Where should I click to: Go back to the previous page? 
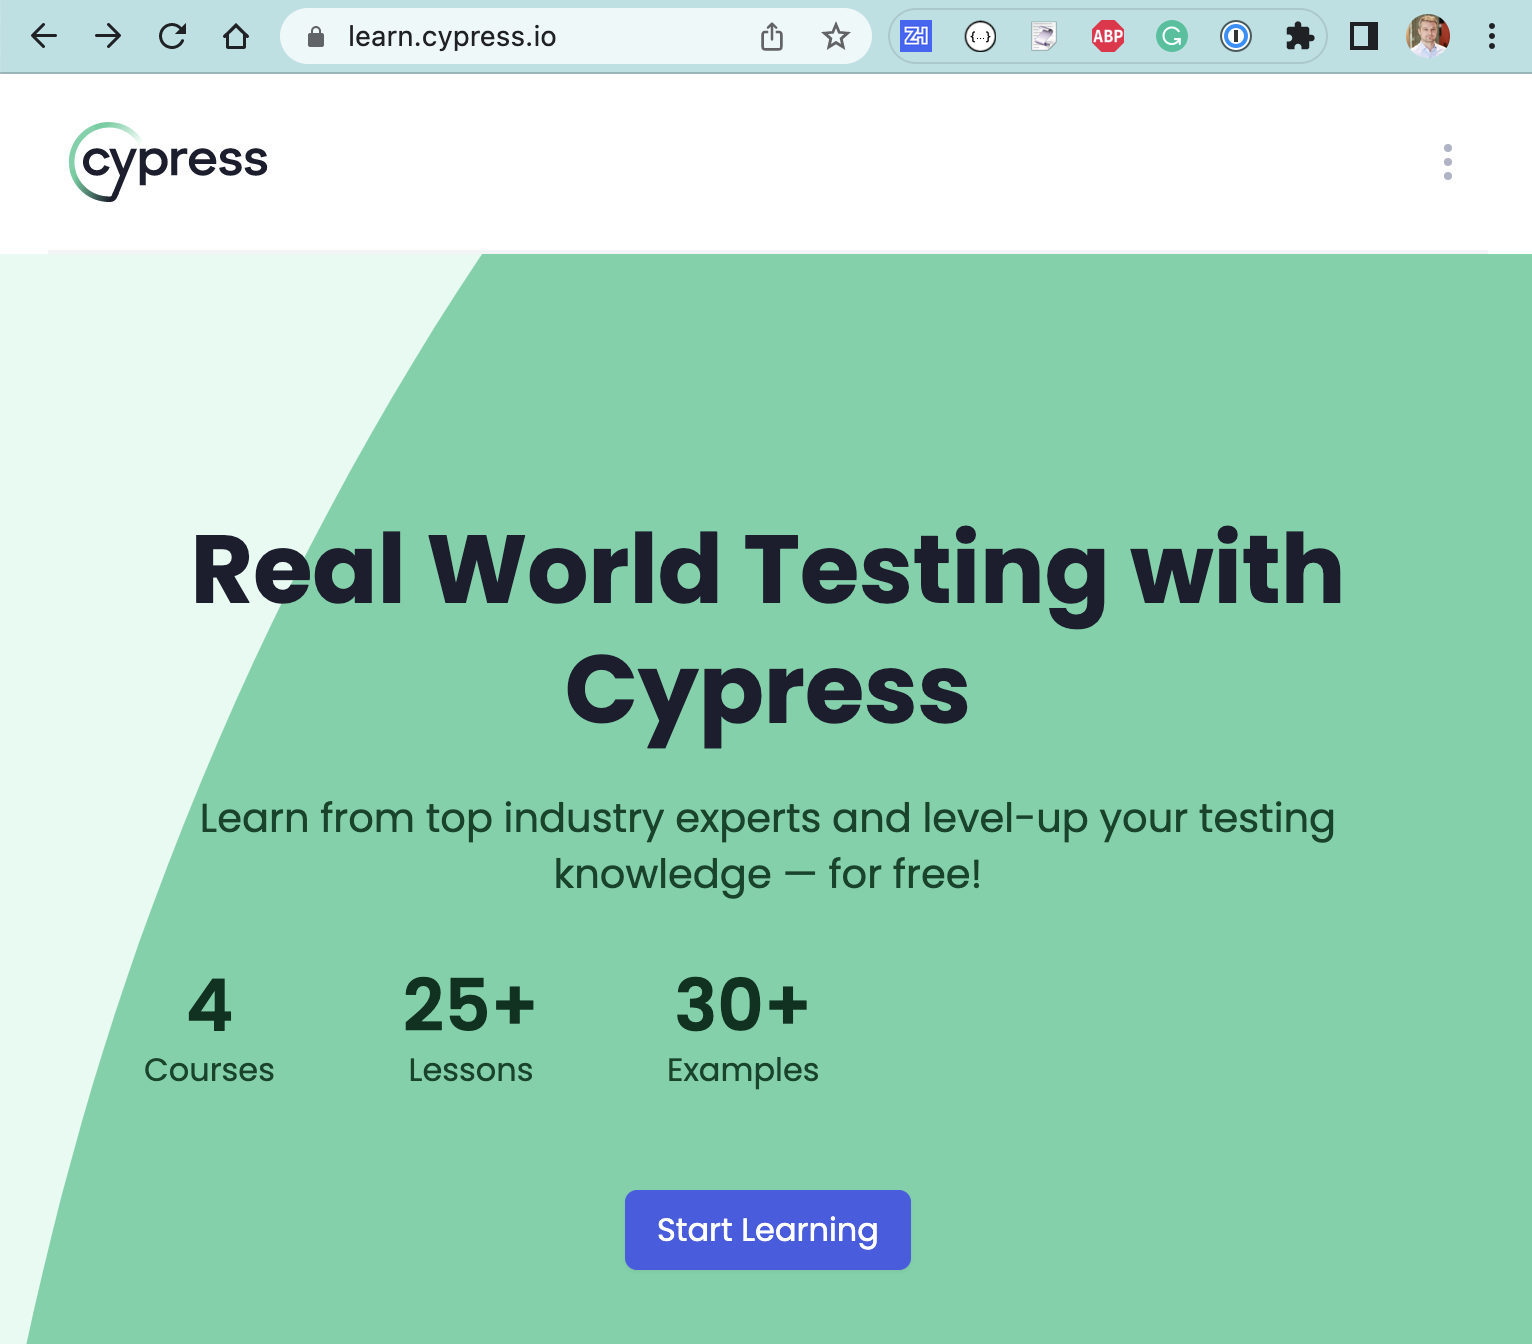(44, 37)
